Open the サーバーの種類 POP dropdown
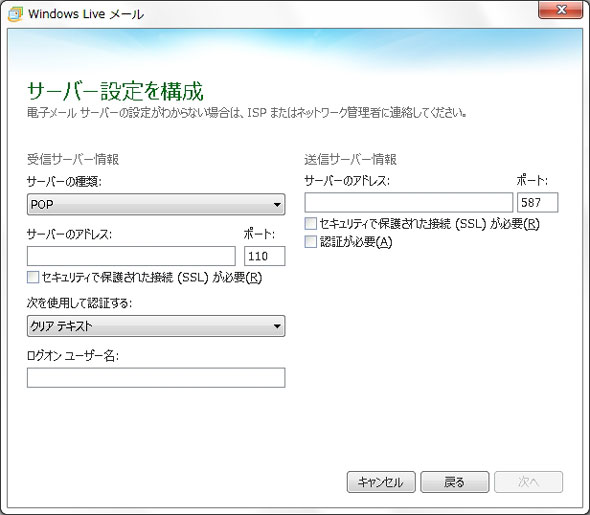Image resolution: width=590 pixels, height=515 pixels. 156,204
